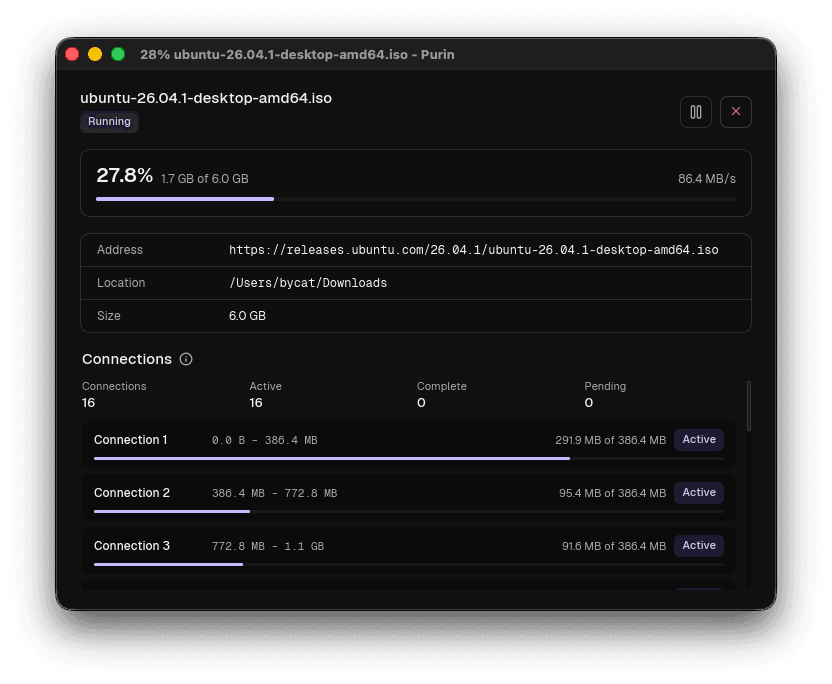Click the '386.4 MB - 772.8 MB' byte range

click(274, 493)
